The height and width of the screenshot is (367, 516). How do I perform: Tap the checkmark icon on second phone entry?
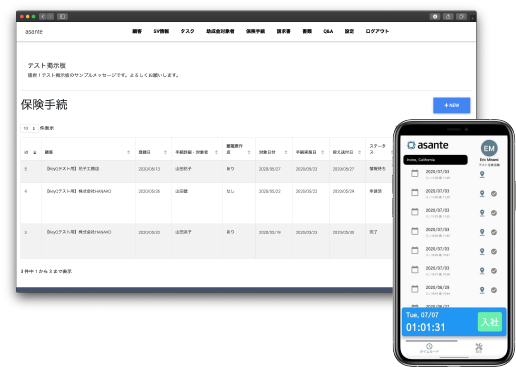494,194
